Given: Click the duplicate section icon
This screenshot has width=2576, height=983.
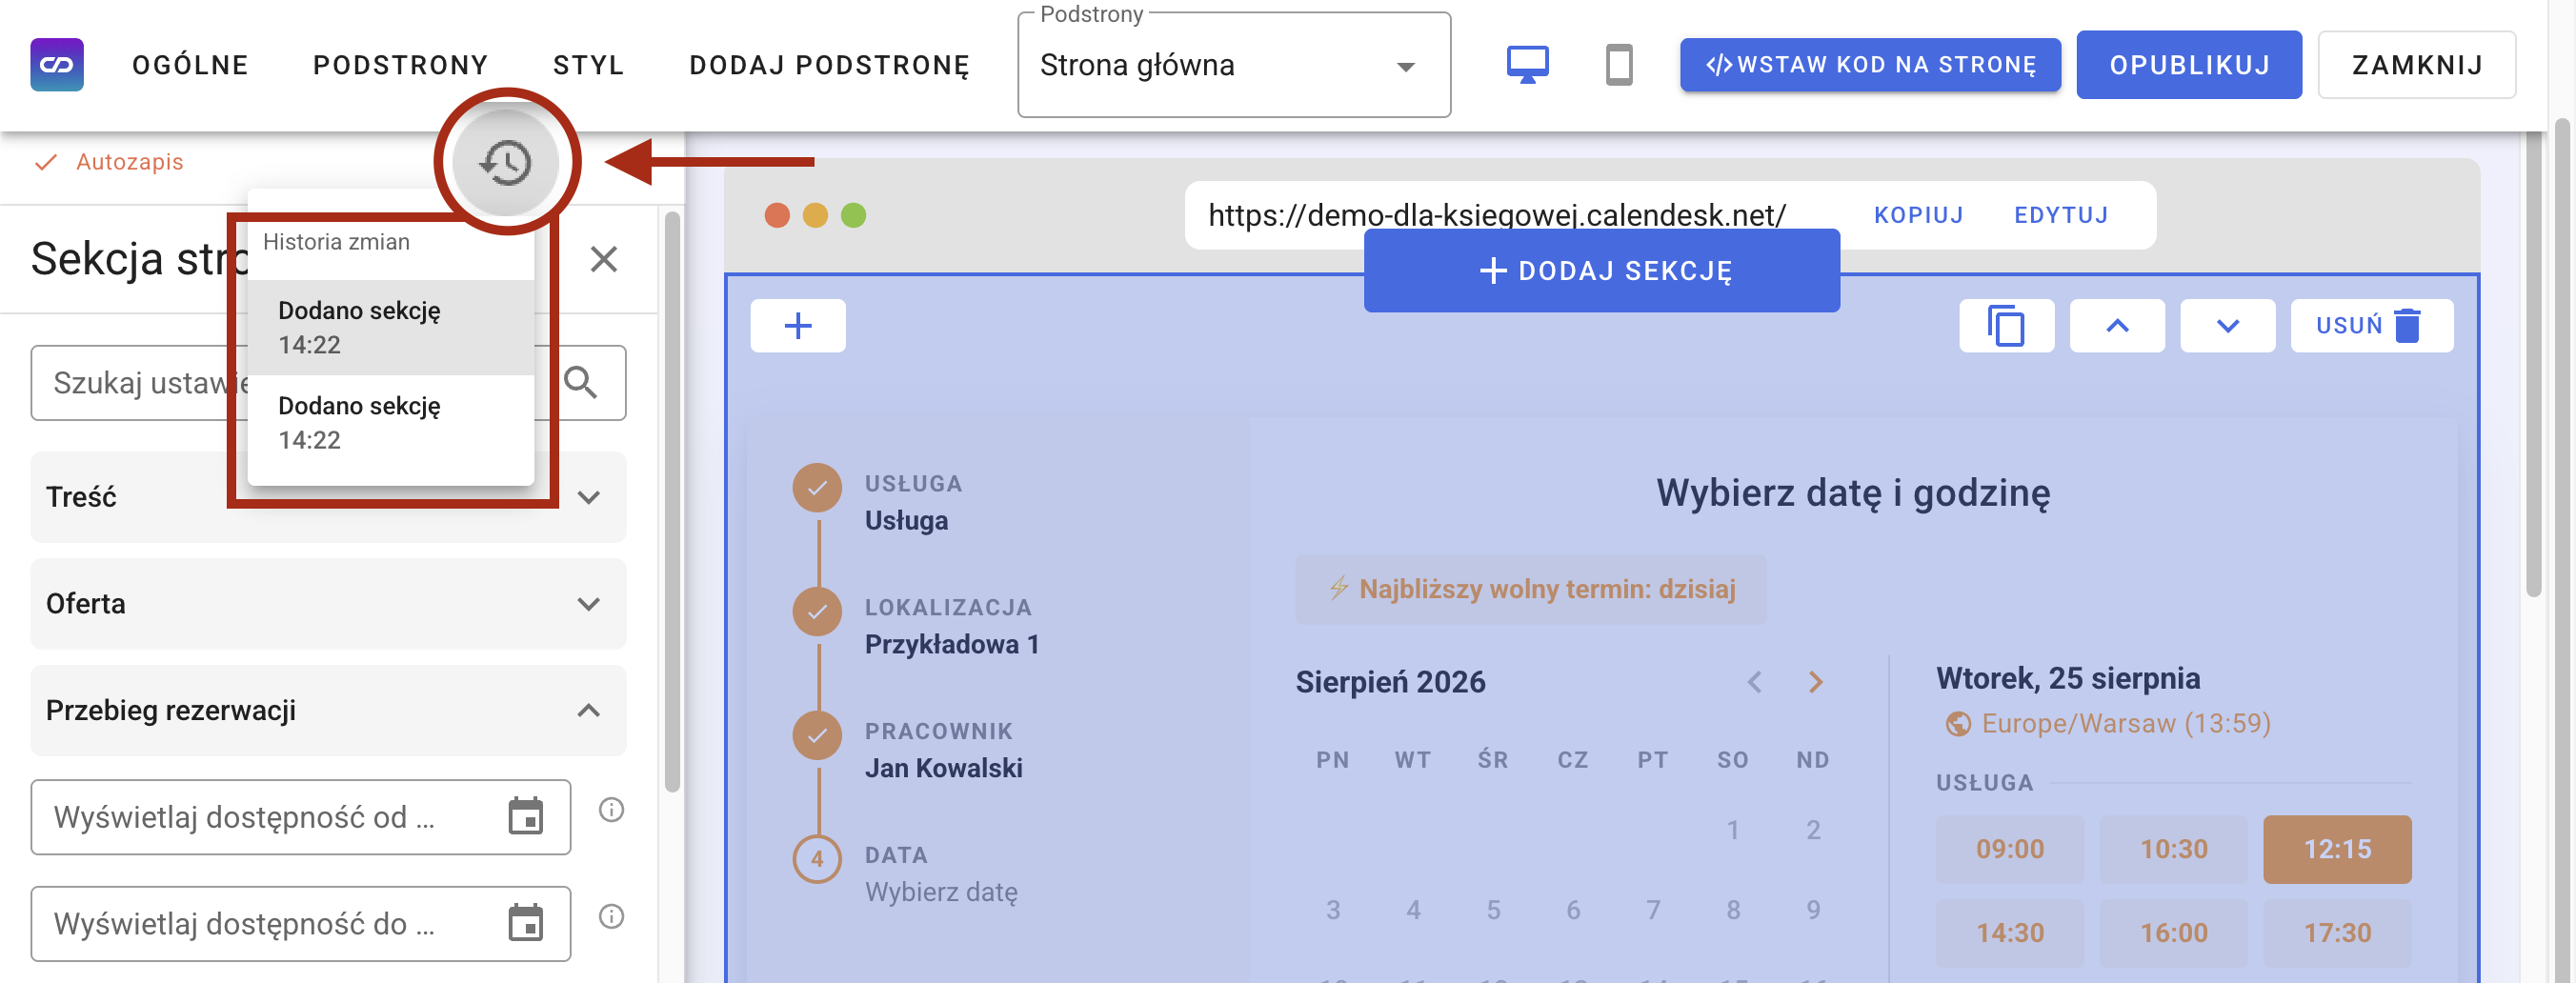Looking at the screenshot, I should point(2006,326).
